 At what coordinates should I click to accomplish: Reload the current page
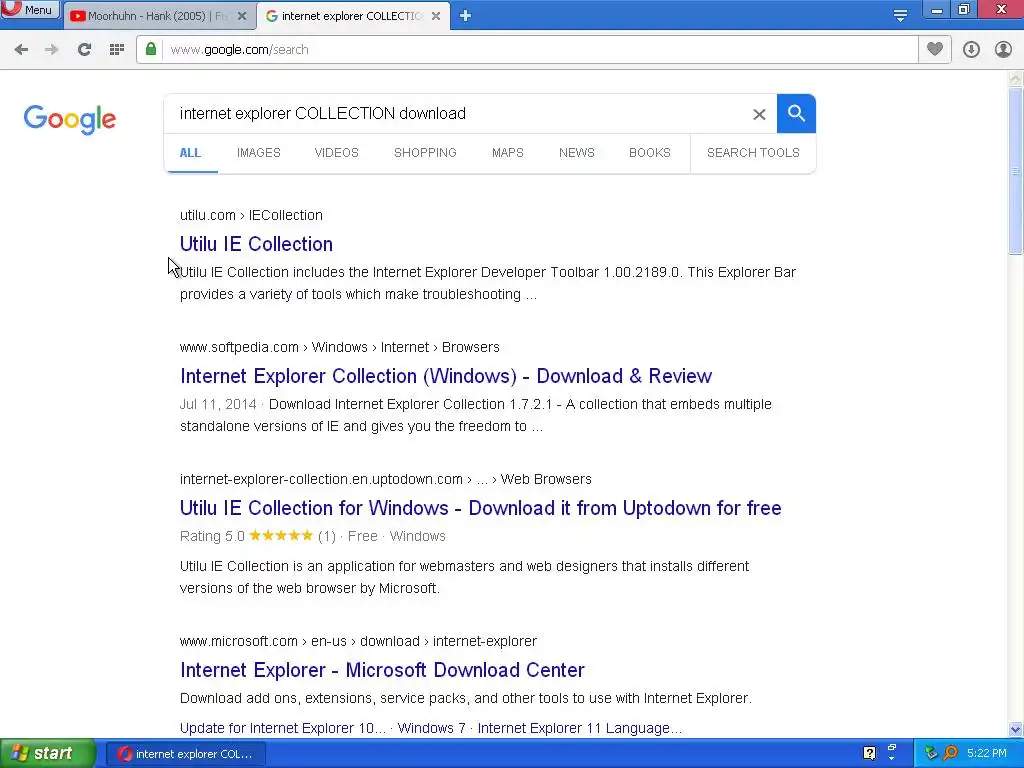coord(84,50)
